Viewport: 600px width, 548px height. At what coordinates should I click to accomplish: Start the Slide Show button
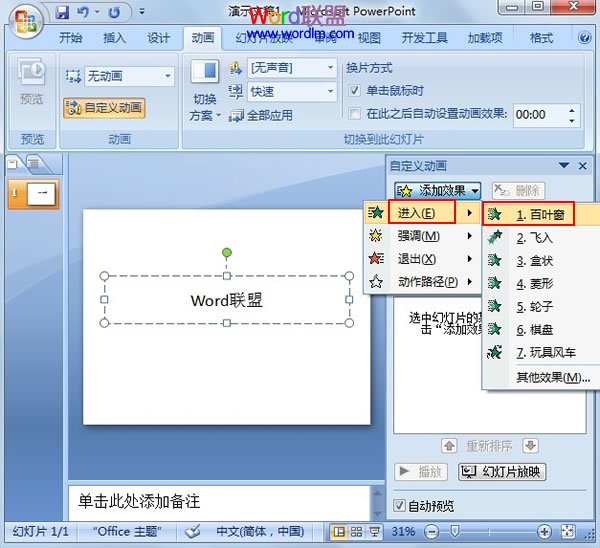click(x=502, y=471)
